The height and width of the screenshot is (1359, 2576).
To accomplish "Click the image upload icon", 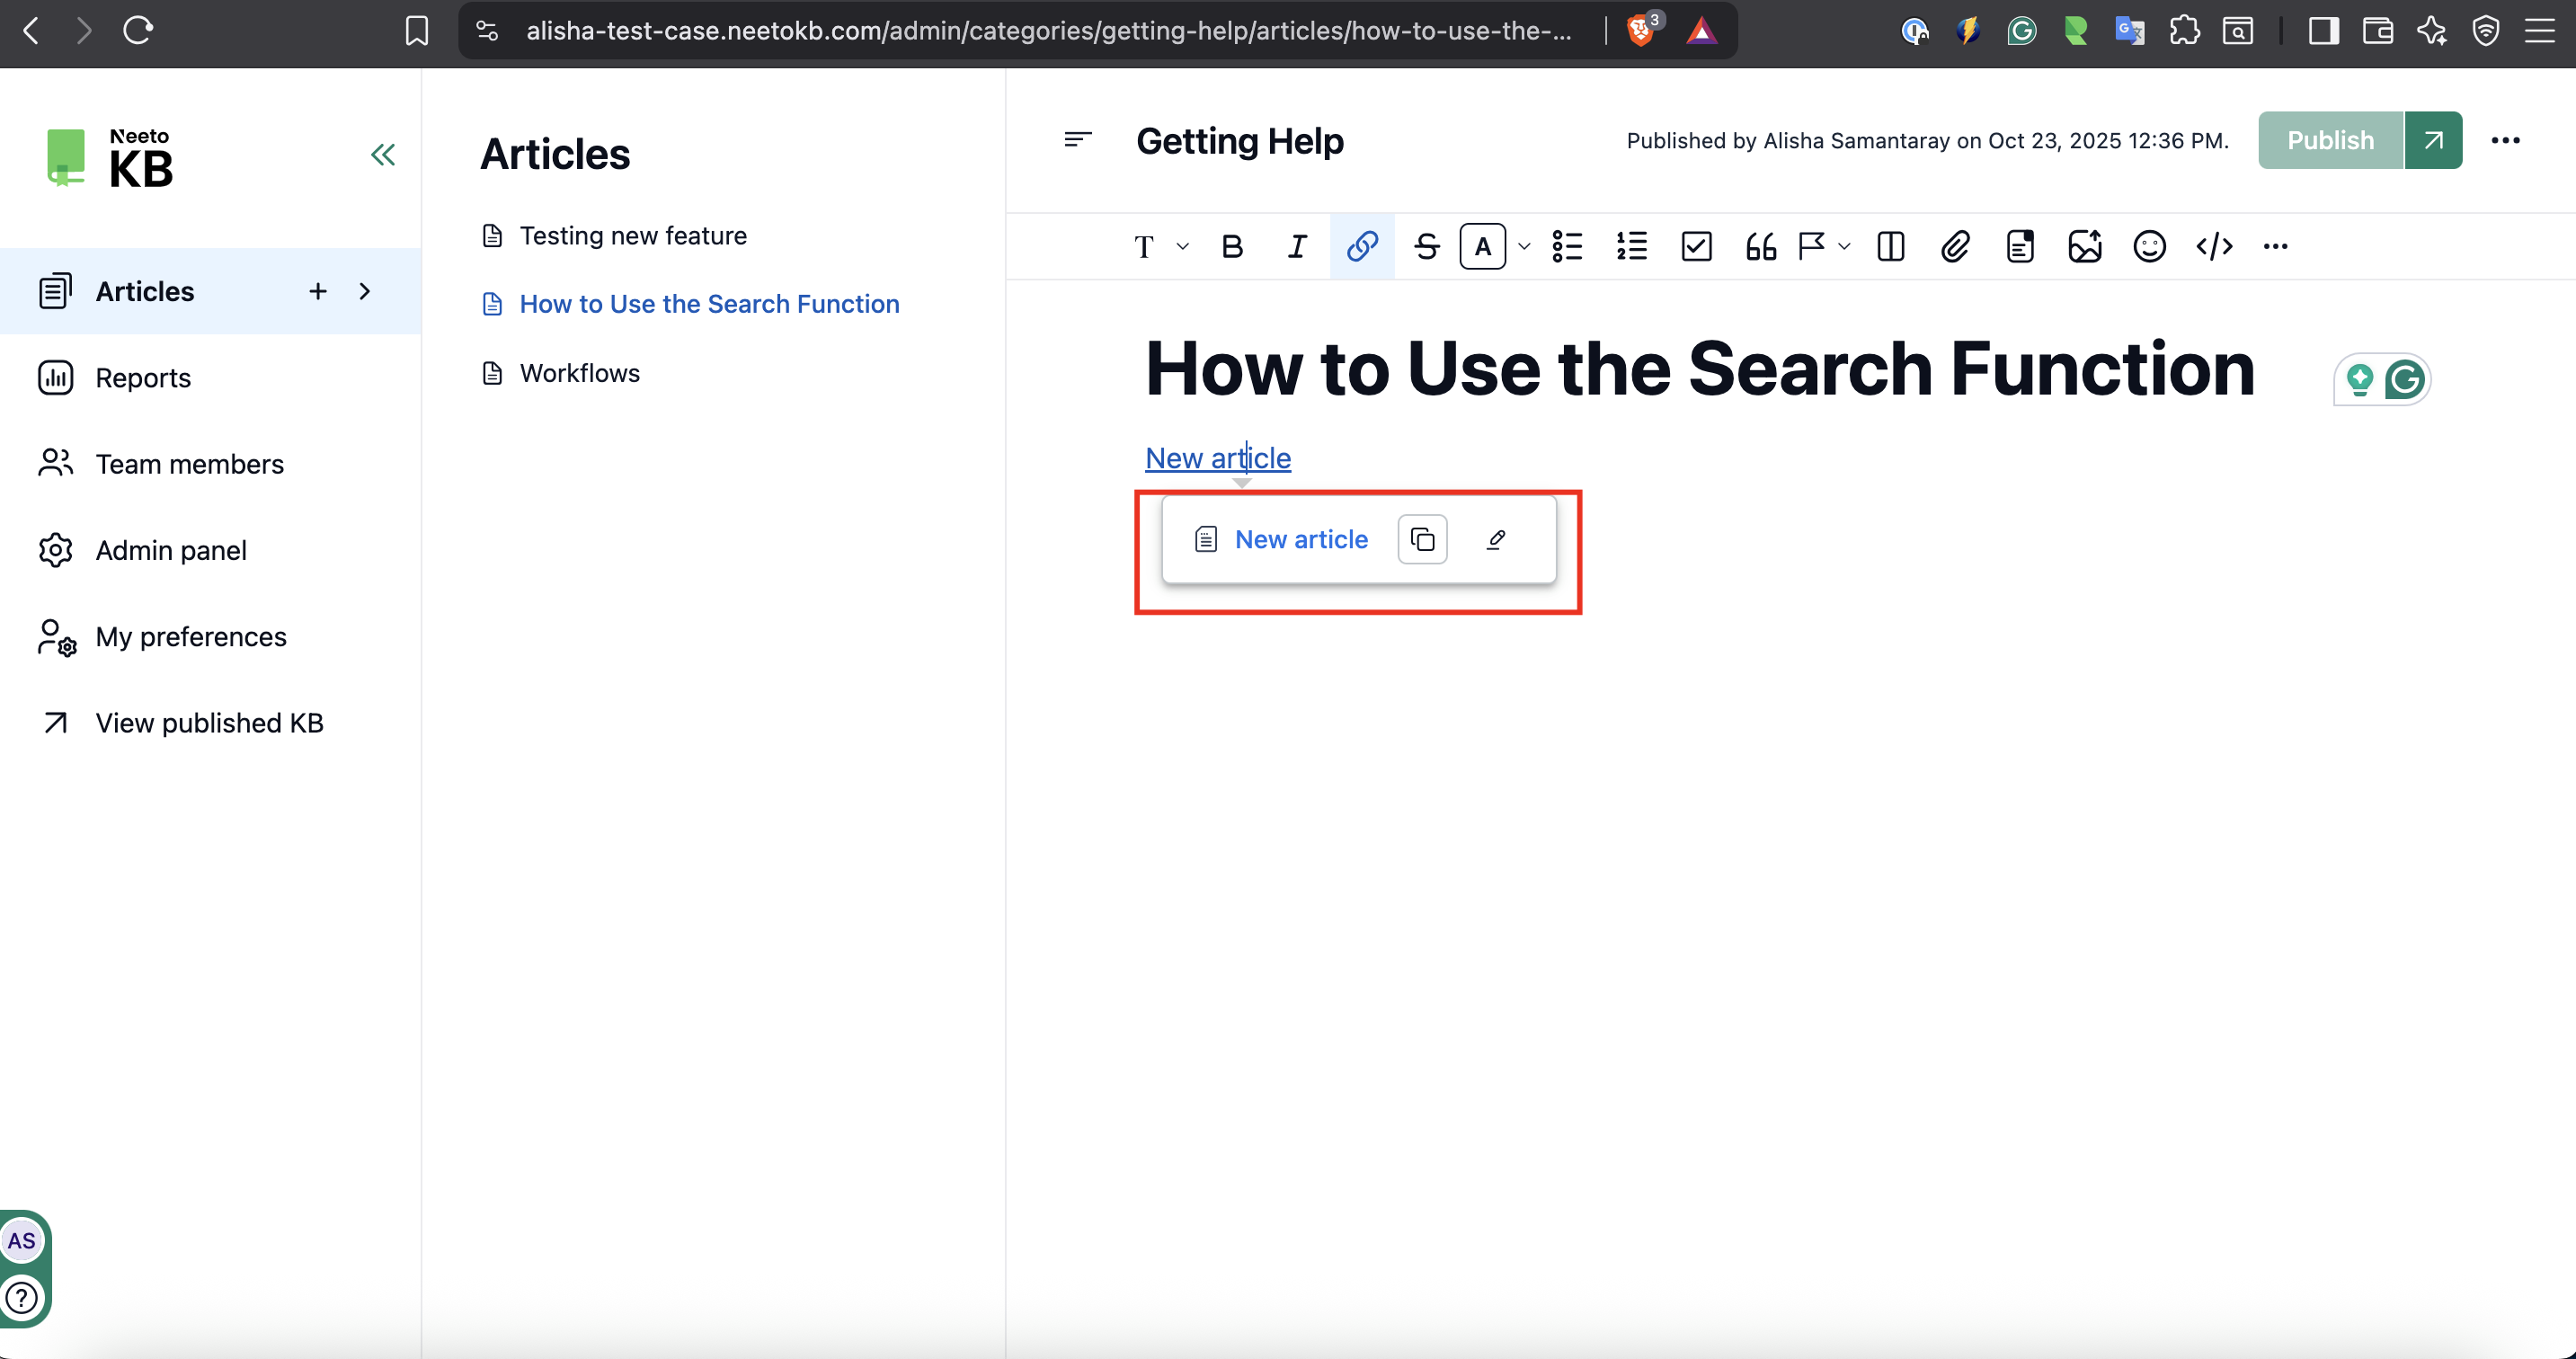I will 2084,246.
